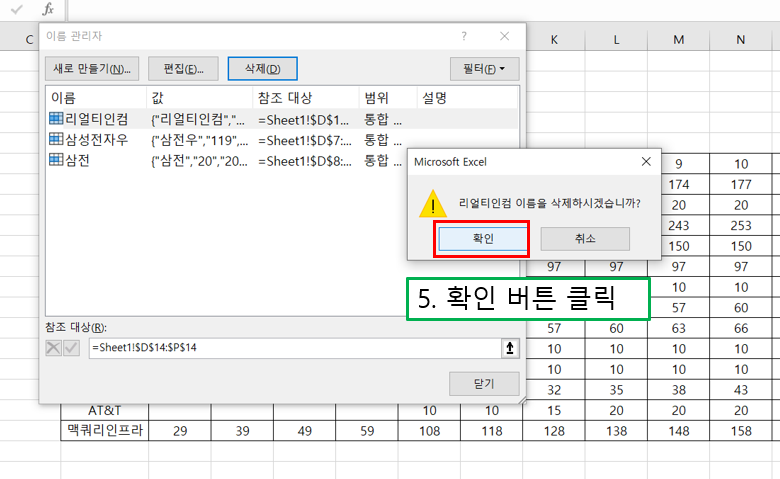Click 확인 to confirm deletion

tap(483, 239)
